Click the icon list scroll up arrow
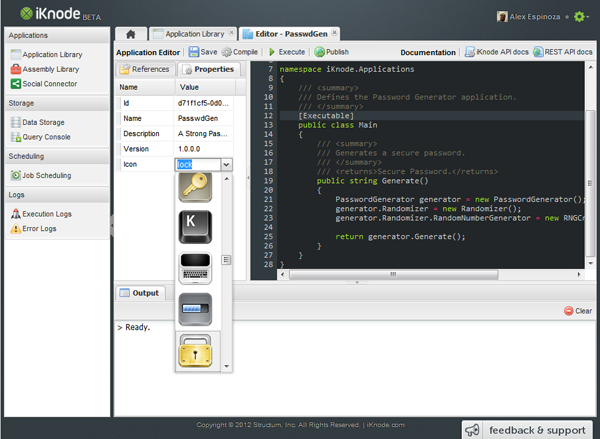Viewport: 600px width, 439px height. point(227,179)
